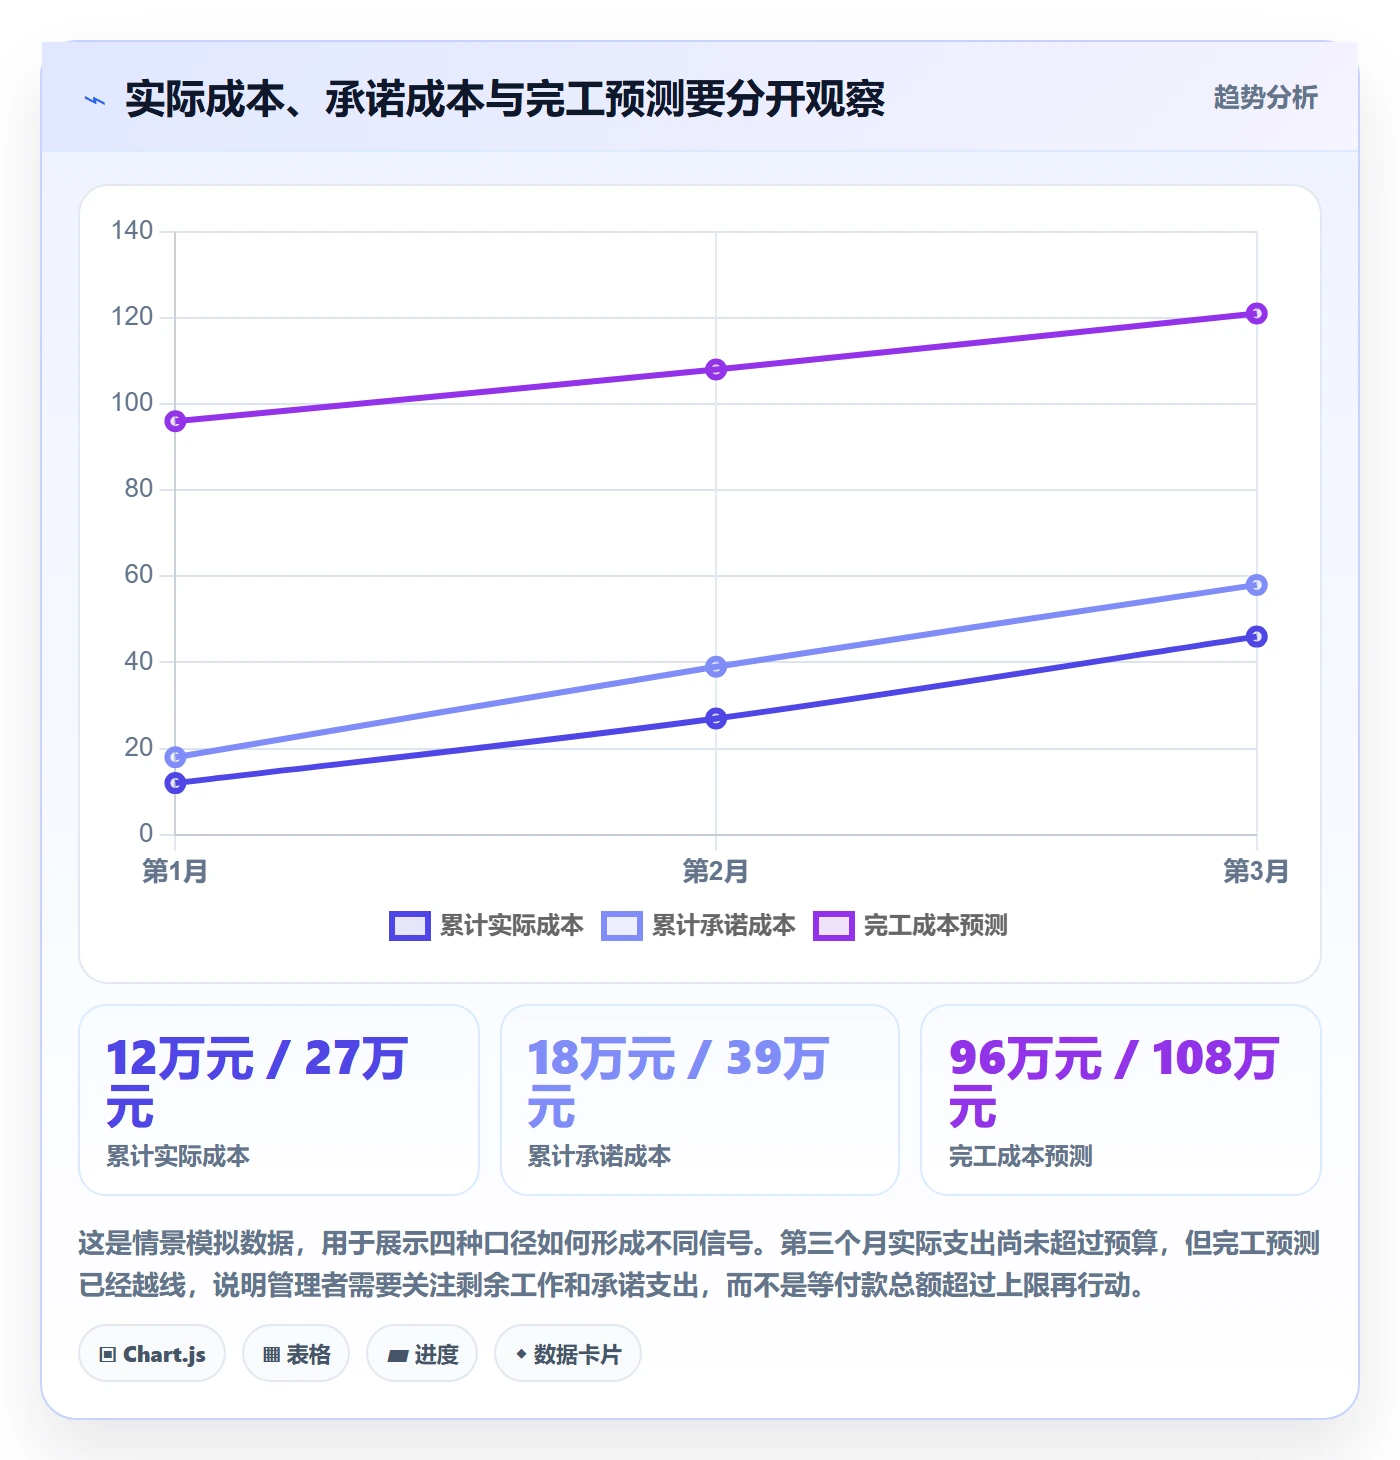The width and height of the screenshot is (1400, 1460).
Task: Click the 60 y-axis tick label
Action: click(139, 575)
